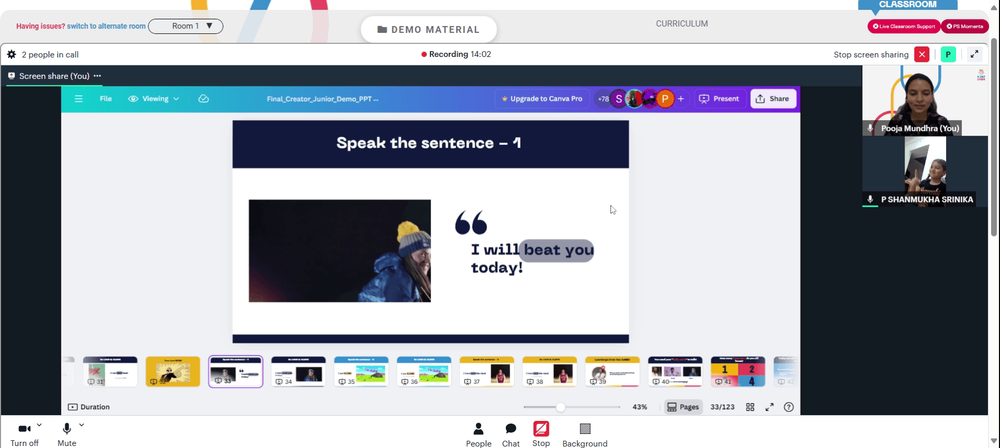Image resolution: width=1000 pixels, height=448 pixels.
Task: Click the expand call window icon
Action: click(975, 54)
